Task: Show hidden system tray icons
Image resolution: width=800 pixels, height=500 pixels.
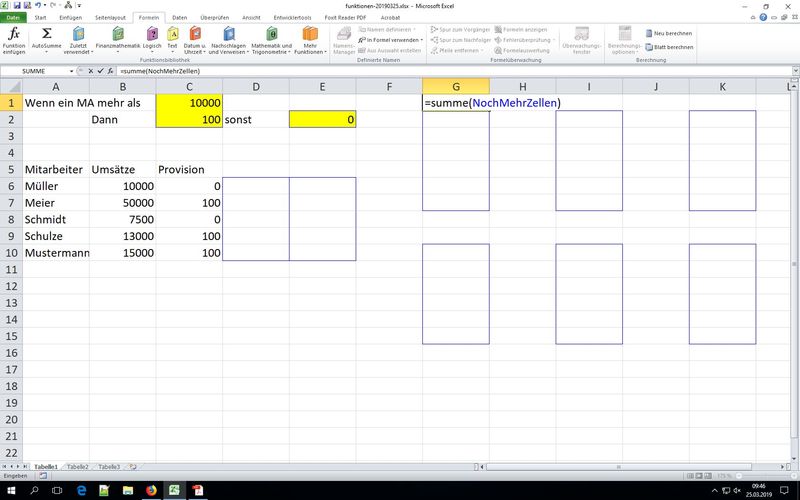Action: pyautogui.click(x=714, y=491)
